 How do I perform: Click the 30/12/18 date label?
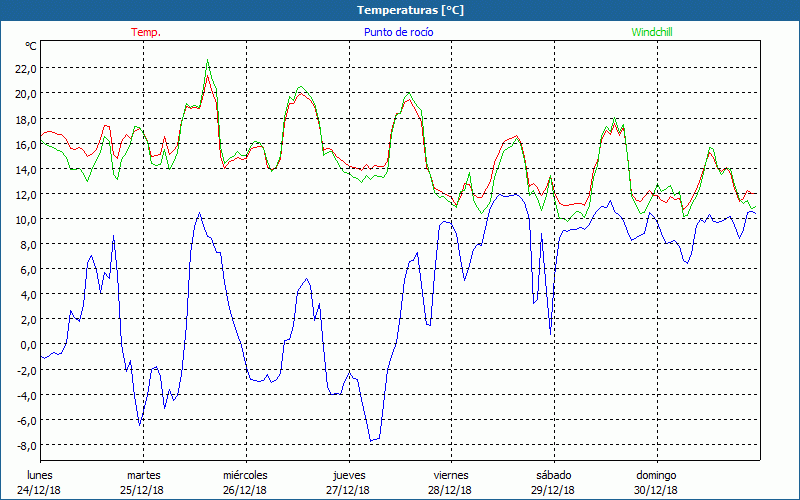[656, 490]
